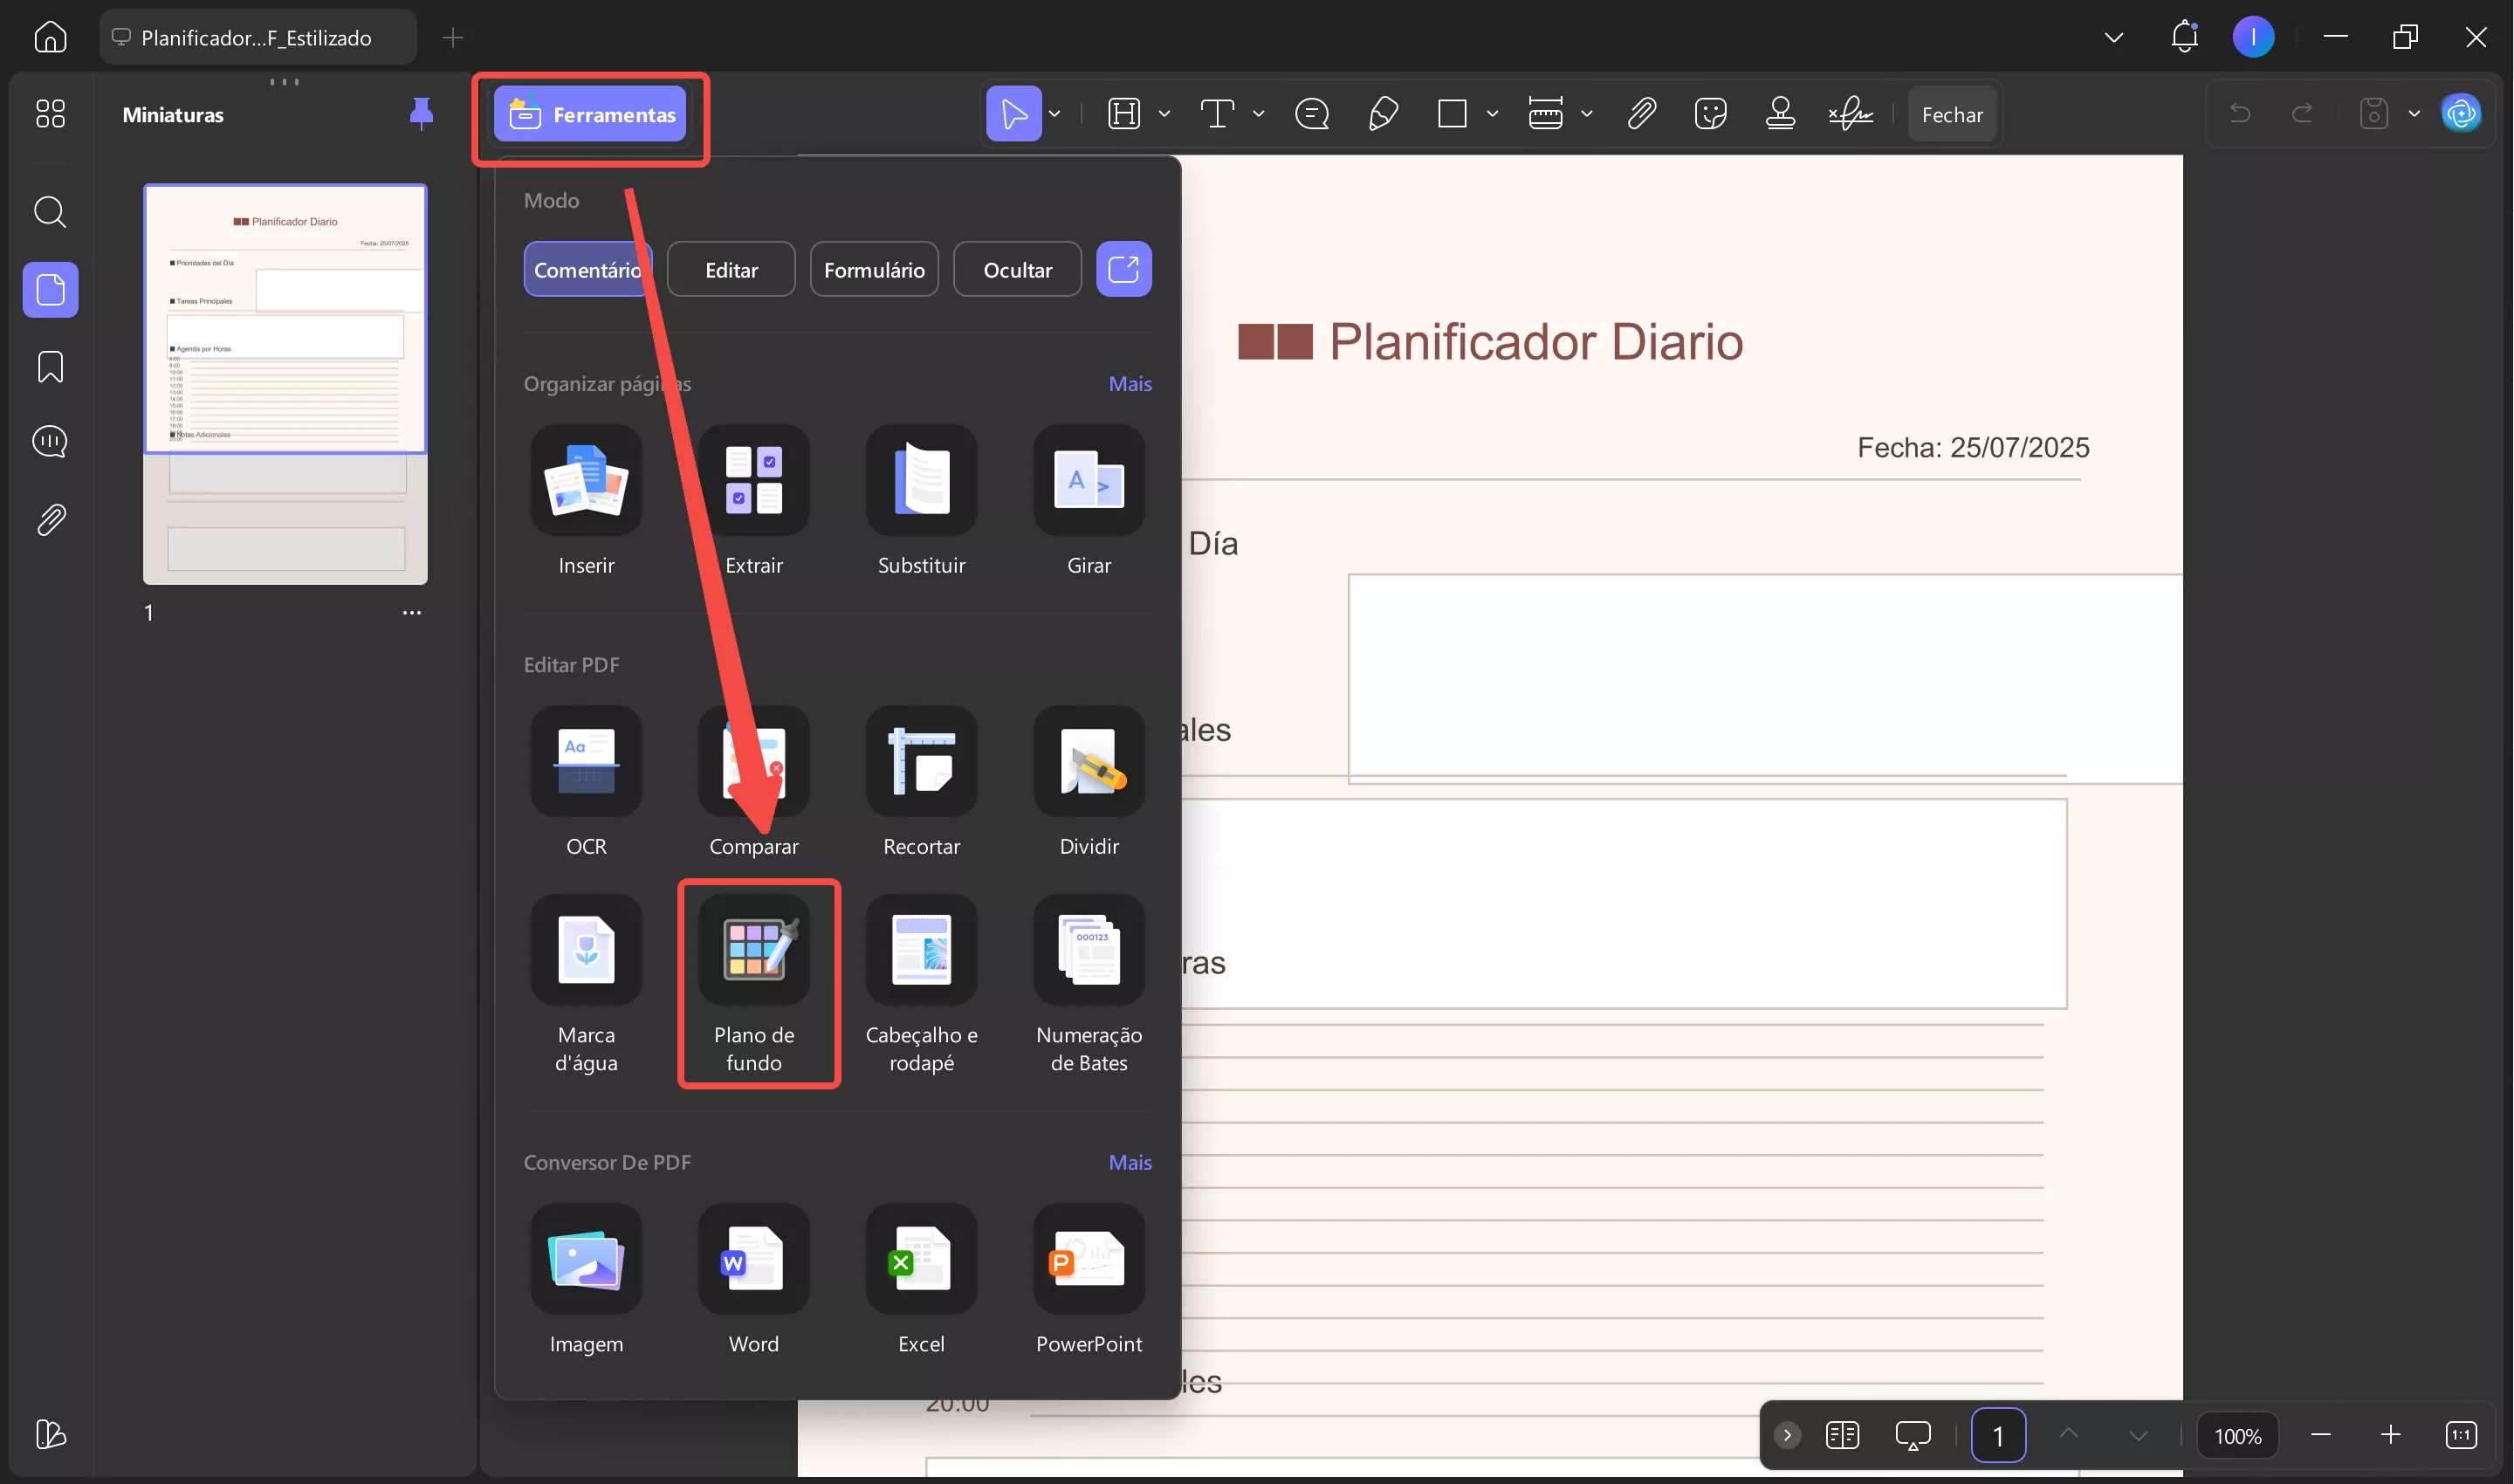
Task: Unpin the Miniaturas panel
Action: pos(421,114)
